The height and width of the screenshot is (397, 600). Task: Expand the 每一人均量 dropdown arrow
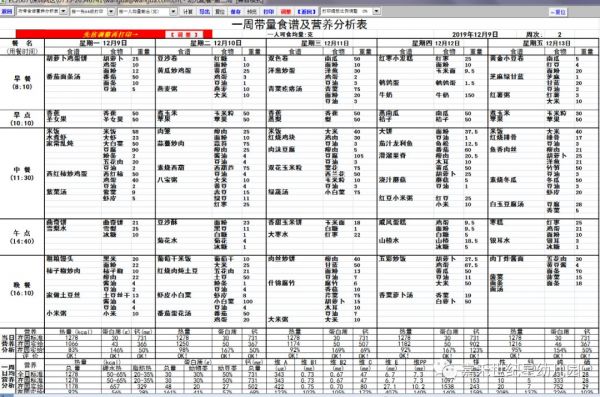point(173,12)
